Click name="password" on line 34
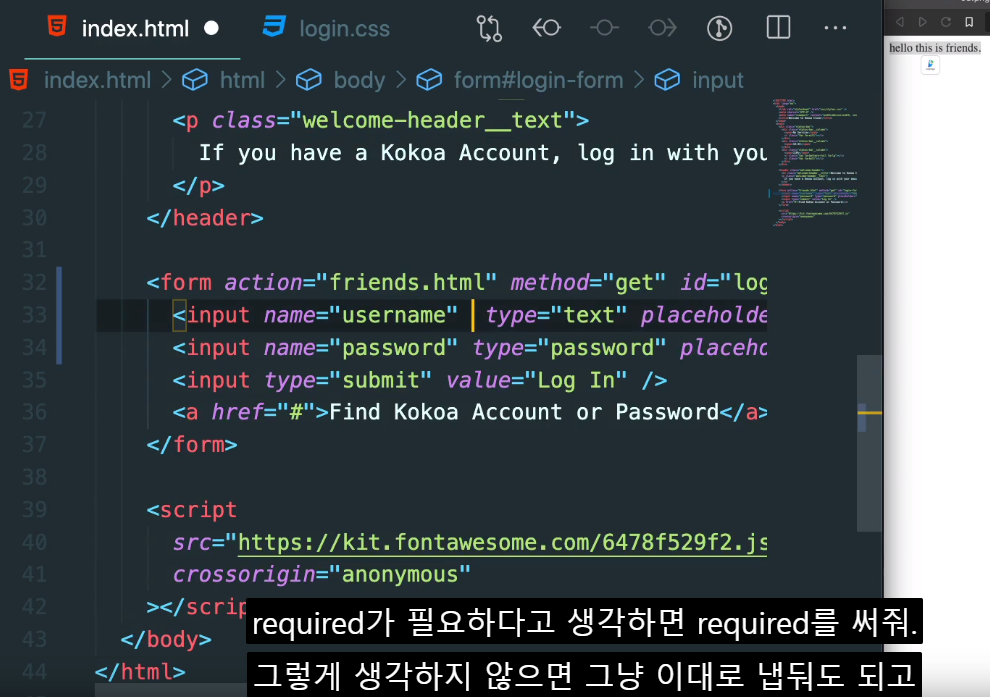This screenshot has height=697, width=990. pos(361,348)
